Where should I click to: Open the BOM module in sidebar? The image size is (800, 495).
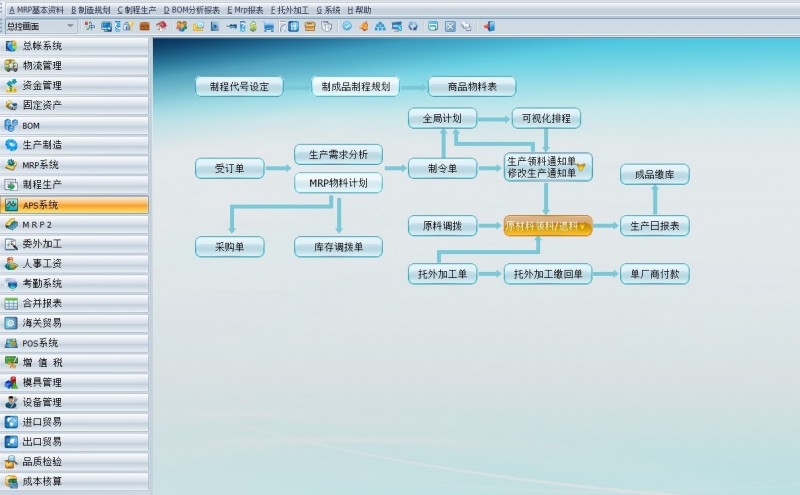(74, 125)
